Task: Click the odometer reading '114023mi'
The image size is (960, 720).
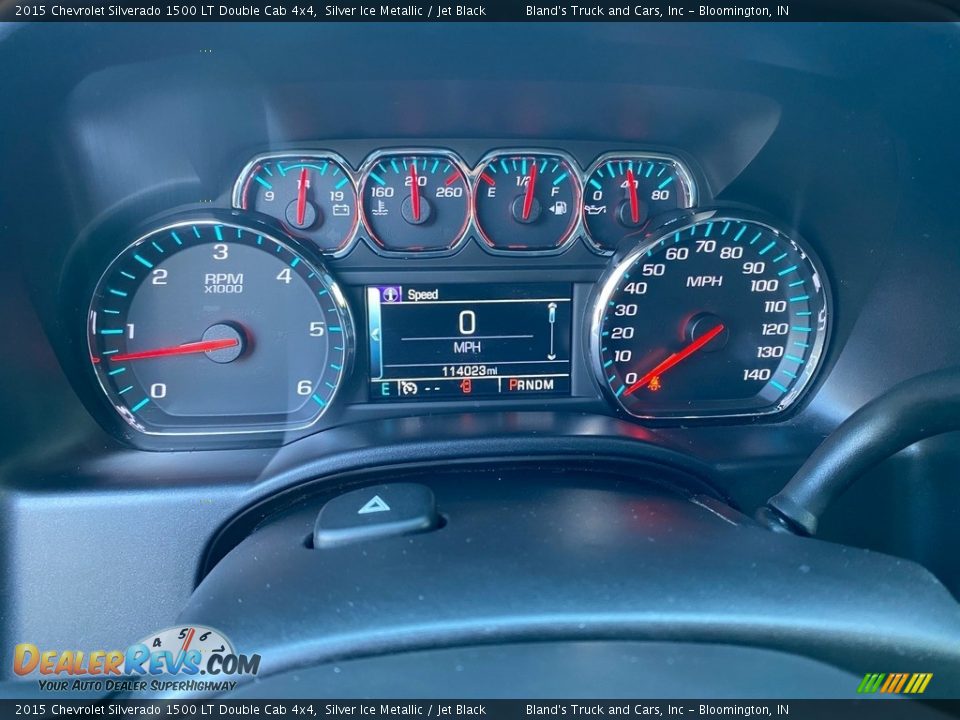Action: click(470, 371)
